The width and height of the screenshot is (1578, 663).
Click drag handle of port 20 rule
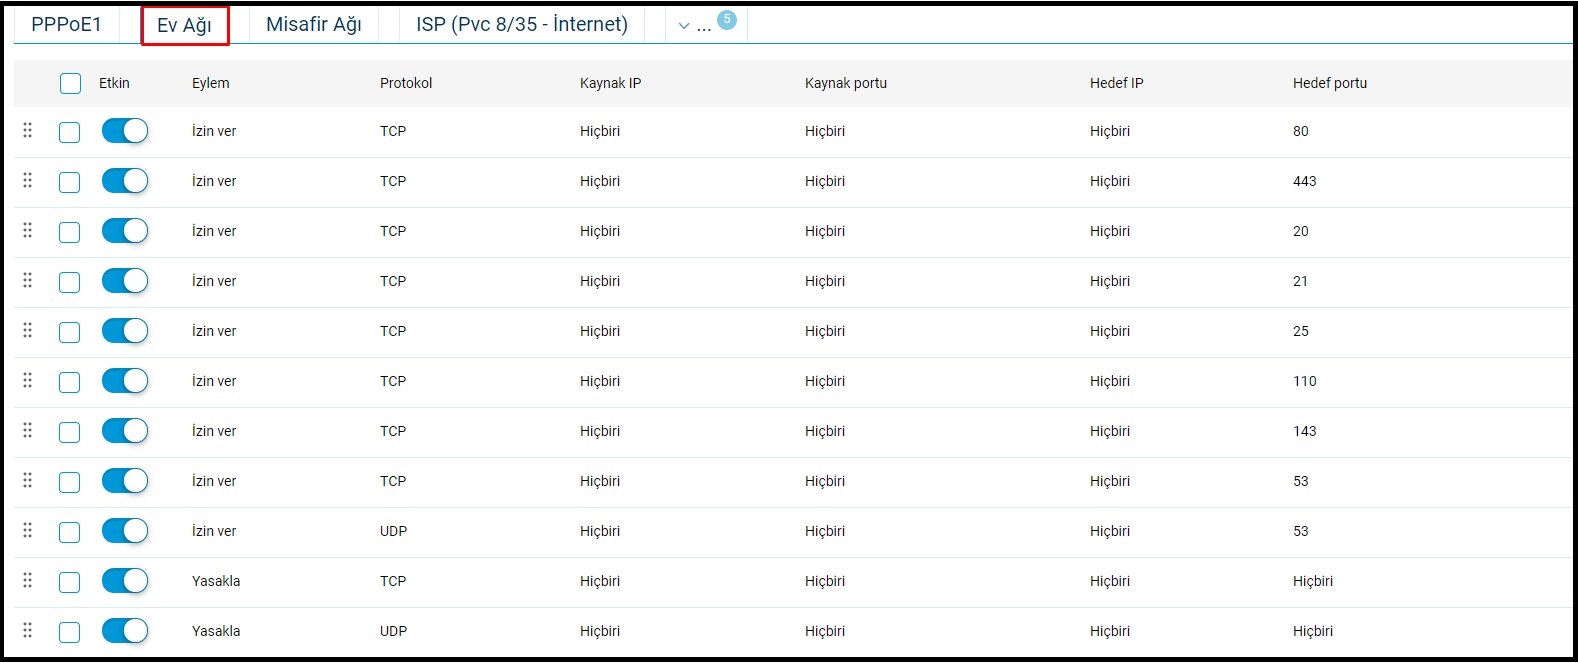coord(28,230)
